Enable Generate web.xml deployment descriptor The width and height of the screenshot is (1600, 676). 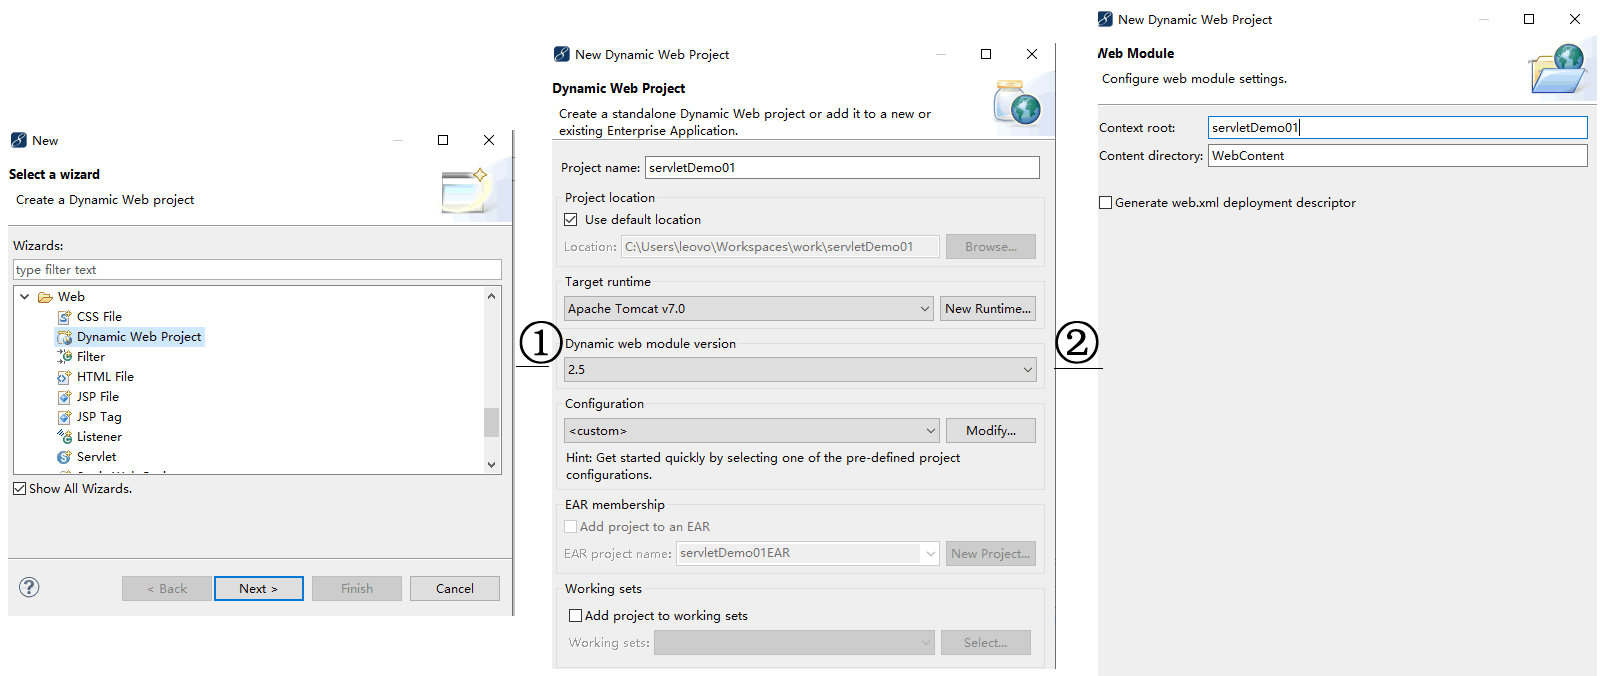tap(1106, 203)
